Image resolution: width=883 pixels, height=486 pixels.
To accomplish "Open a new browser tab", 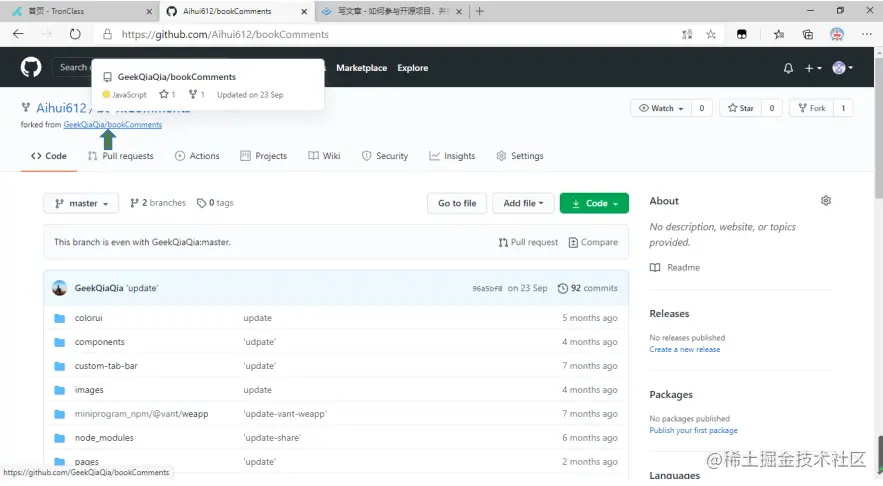I will click(479, 11).
